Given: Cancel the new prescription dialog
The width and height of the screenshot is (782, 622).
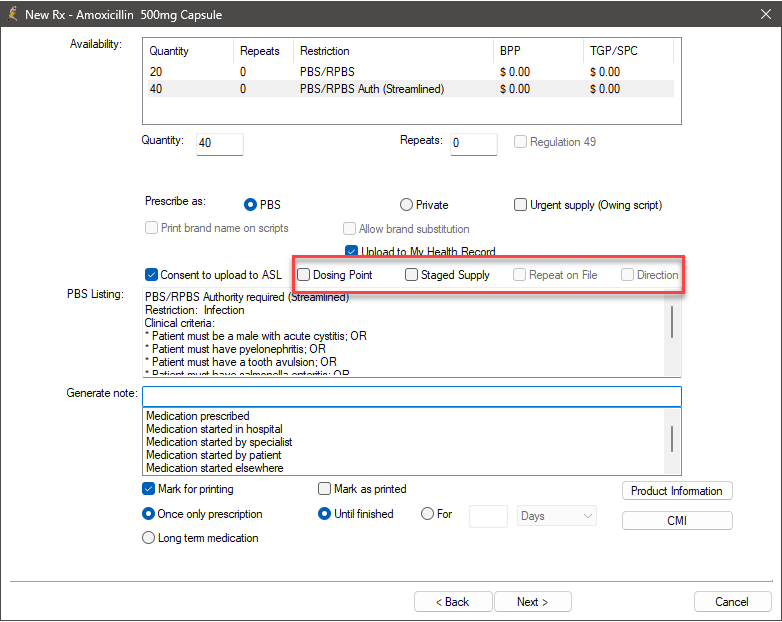Looking at the screenshot, I should pyautogui.click(x=732, y=602).
